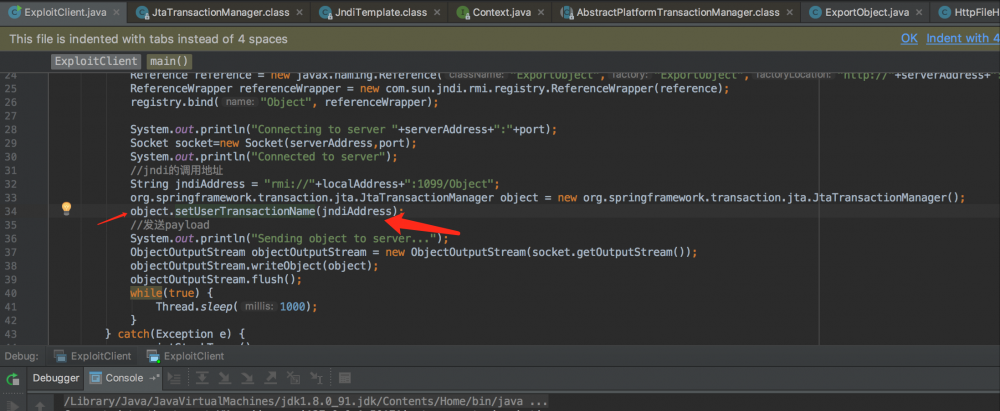Click the Drop Frame icon

pyautogui.click(x=293, y=378)
